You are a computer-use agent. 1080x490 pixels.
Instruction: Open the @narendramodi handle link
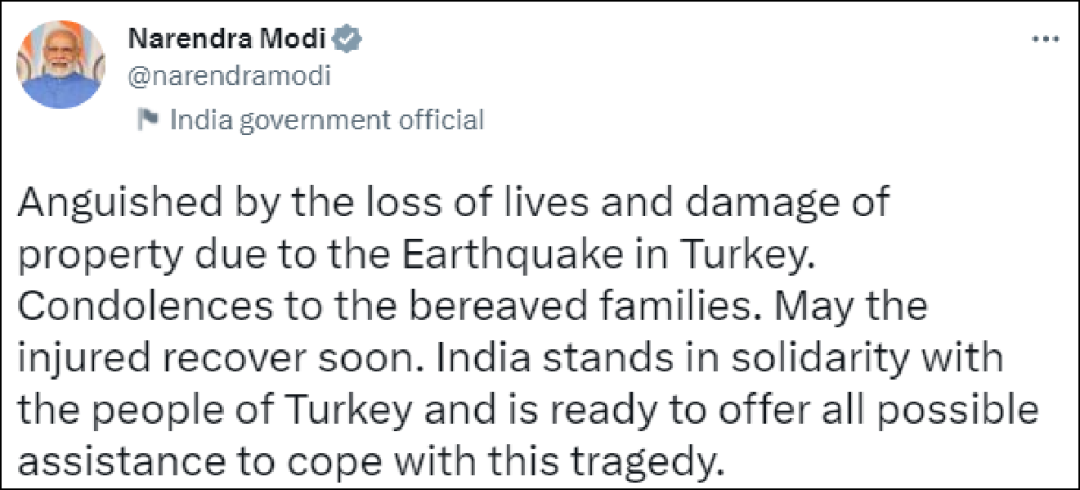tap(229, 76)
